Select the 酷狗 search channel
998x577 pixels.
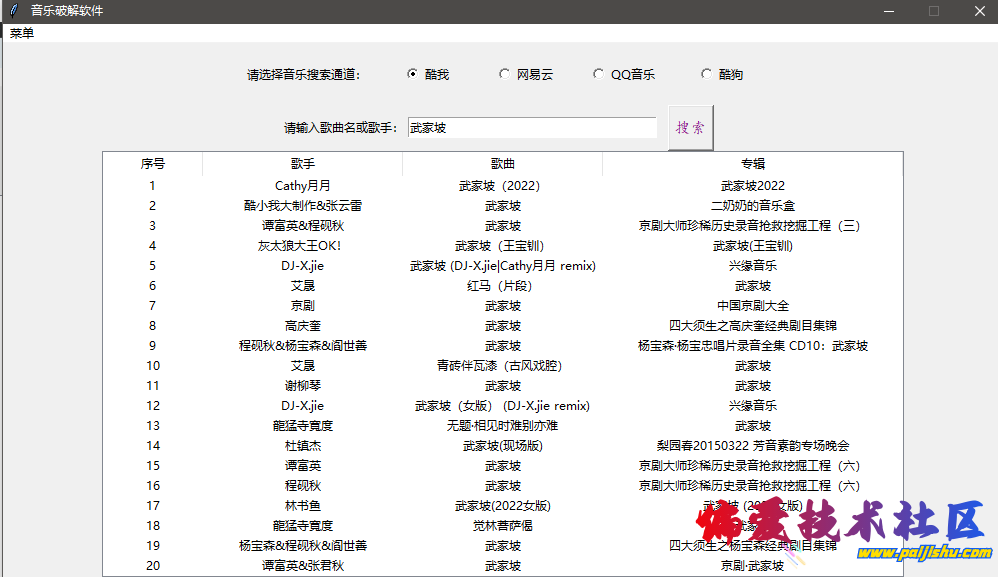[706, 73]
